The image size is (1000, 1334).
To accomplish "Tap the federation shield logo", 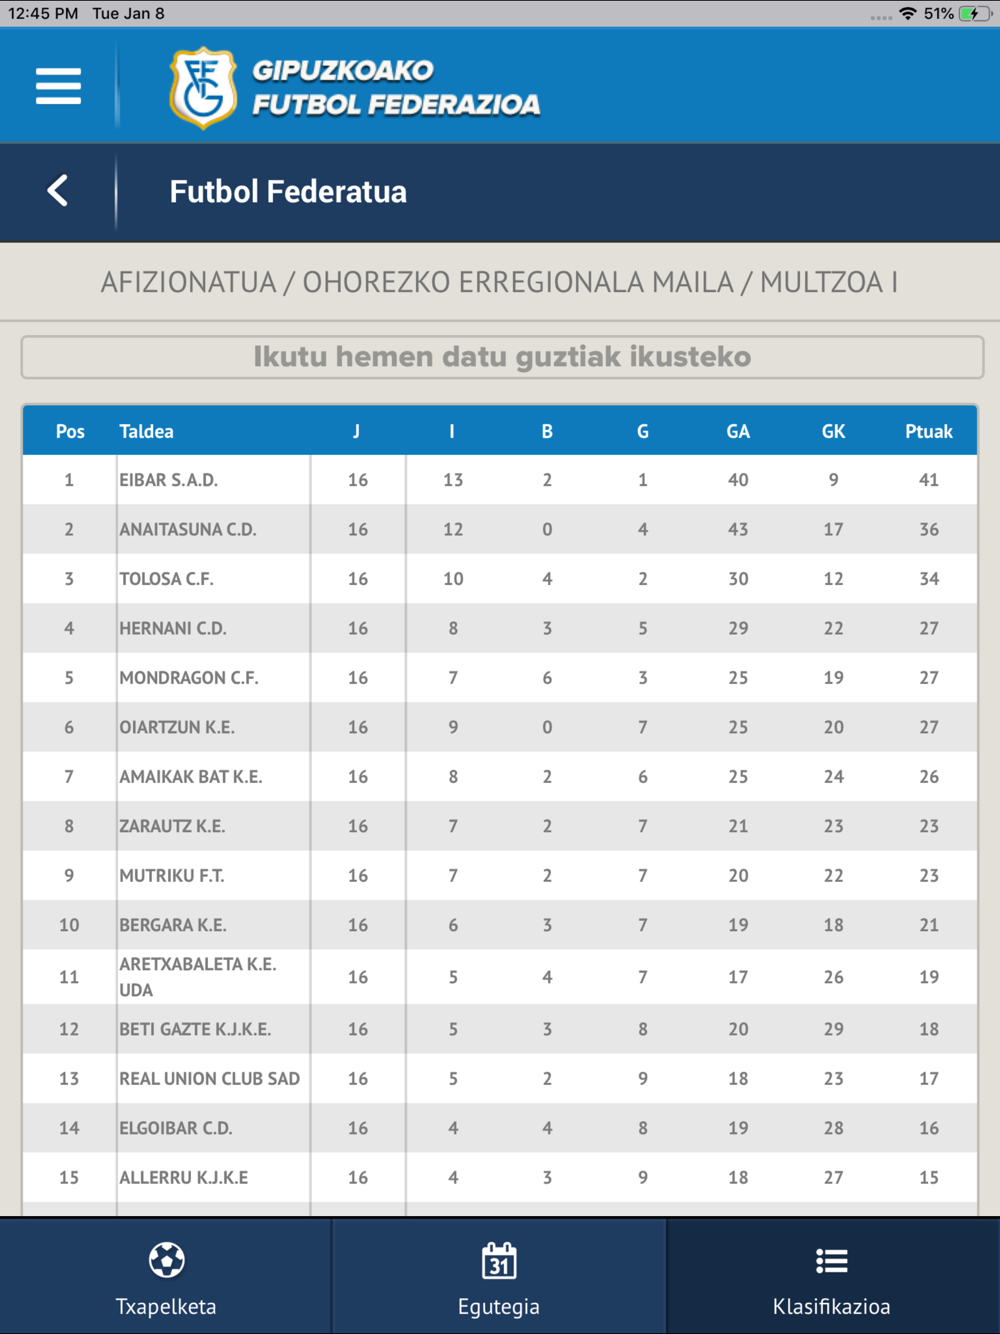I will (203, 88).
